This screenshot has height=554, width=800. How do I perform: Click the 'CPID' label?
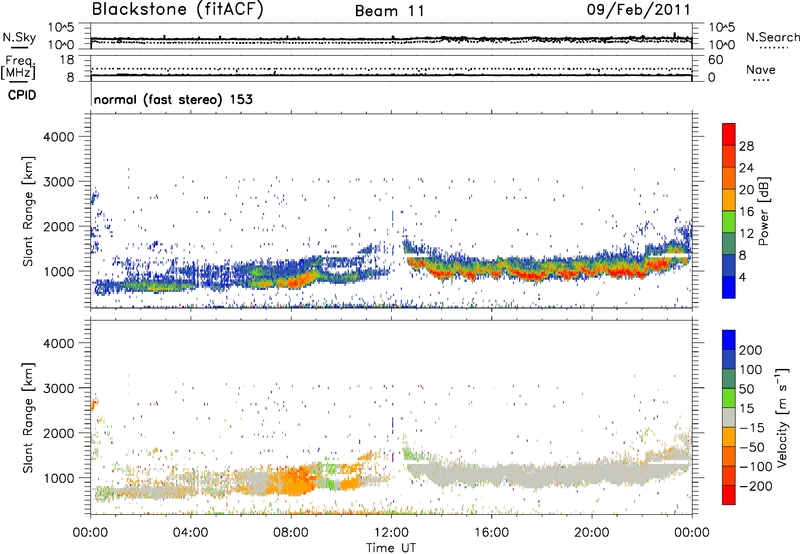[x=22, y=95]
